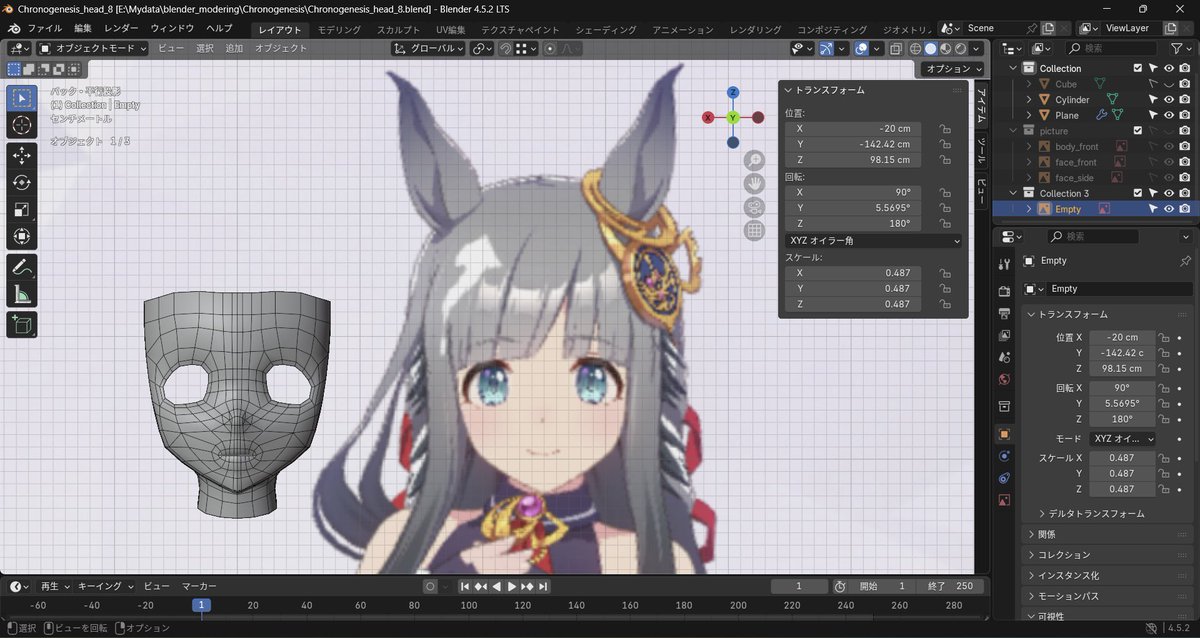Open the XYZ Euler rotation mode dropdown in sidebar
The height and width of the screenshot is (638, 1200).
pos(874,241)
